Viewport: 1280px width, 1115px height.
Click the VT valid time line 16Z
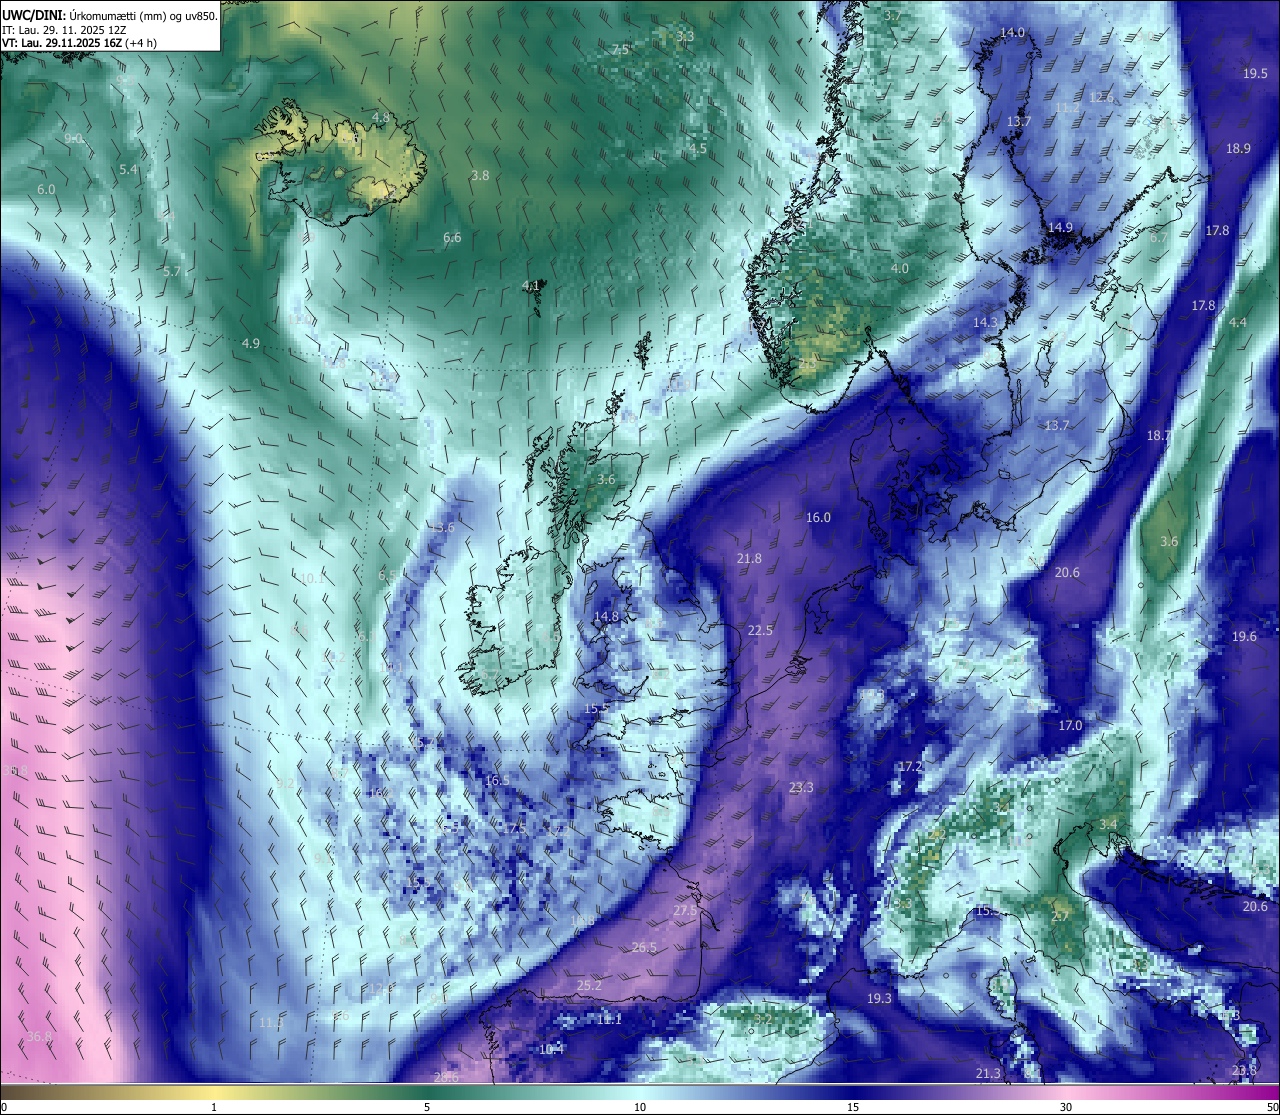click(x=78, y=43)
